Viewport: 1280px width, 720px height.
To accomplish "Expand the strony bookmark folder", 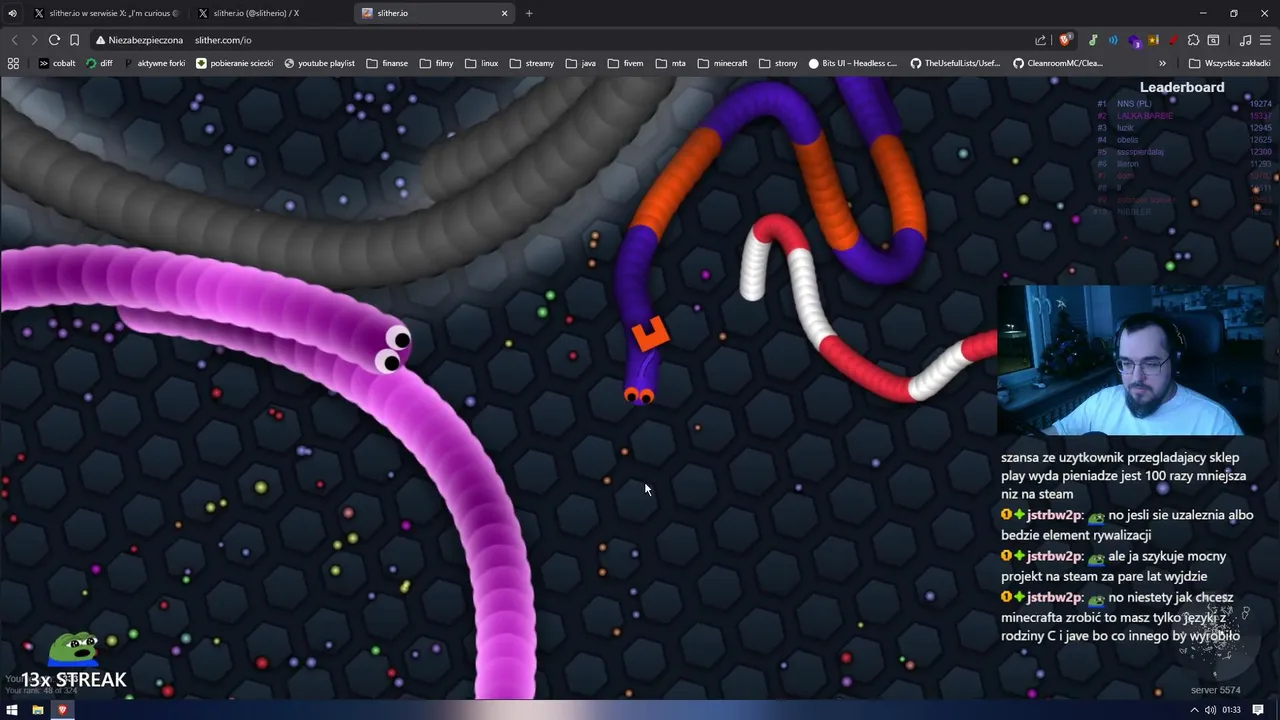I will (778, 63).
